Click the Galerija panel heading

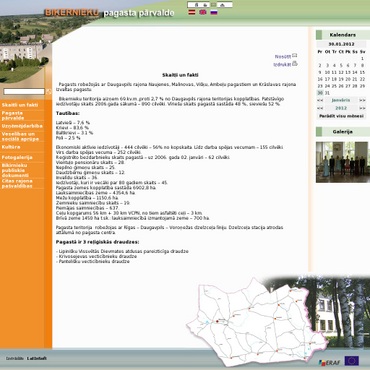[x=342, y=132]
